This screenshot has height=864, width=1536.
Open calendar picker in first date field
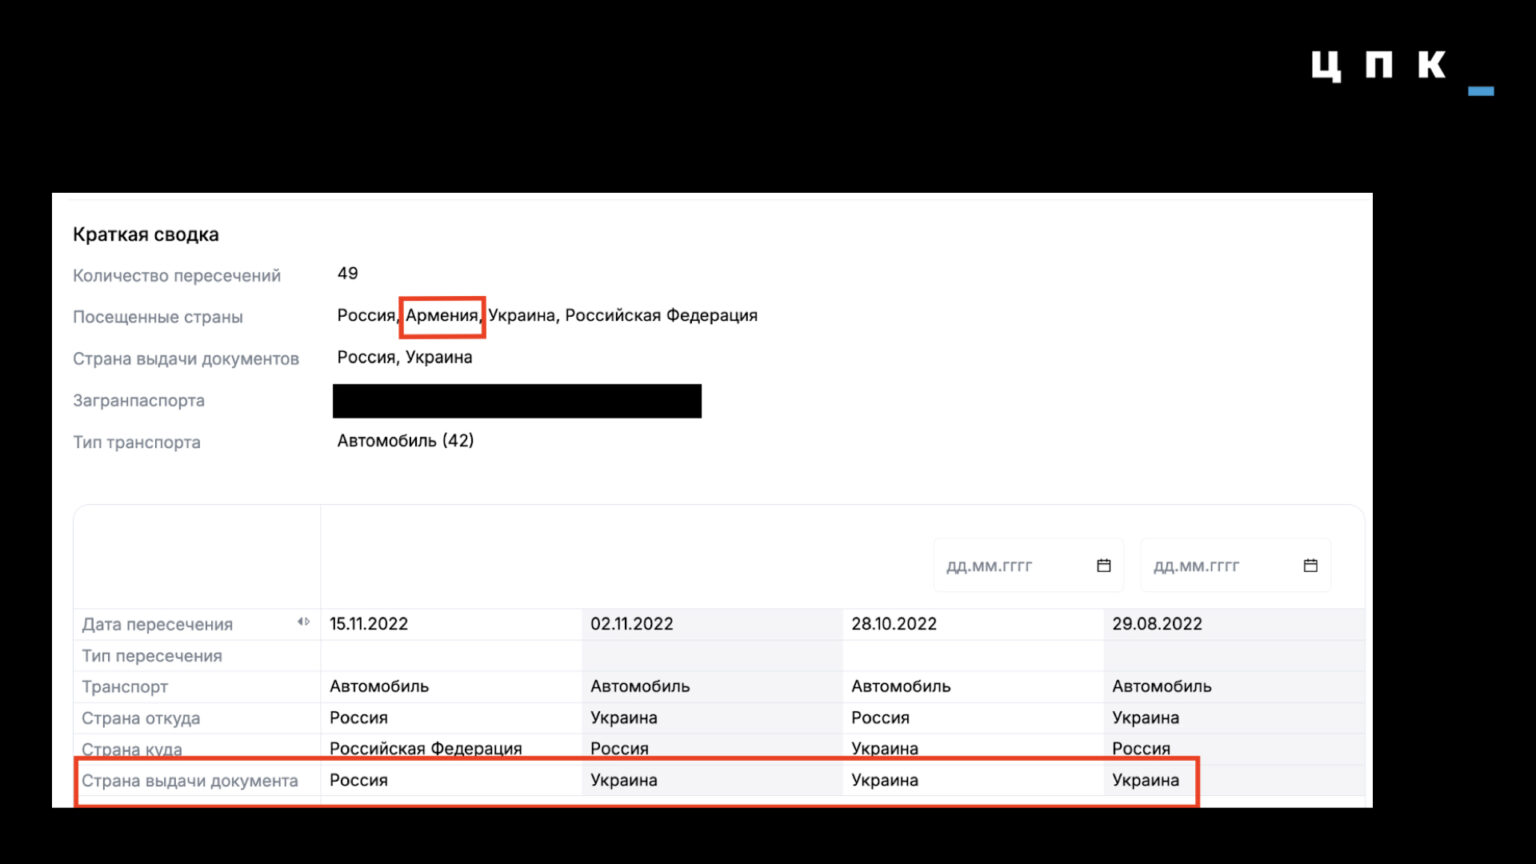tap(1104, 566)
